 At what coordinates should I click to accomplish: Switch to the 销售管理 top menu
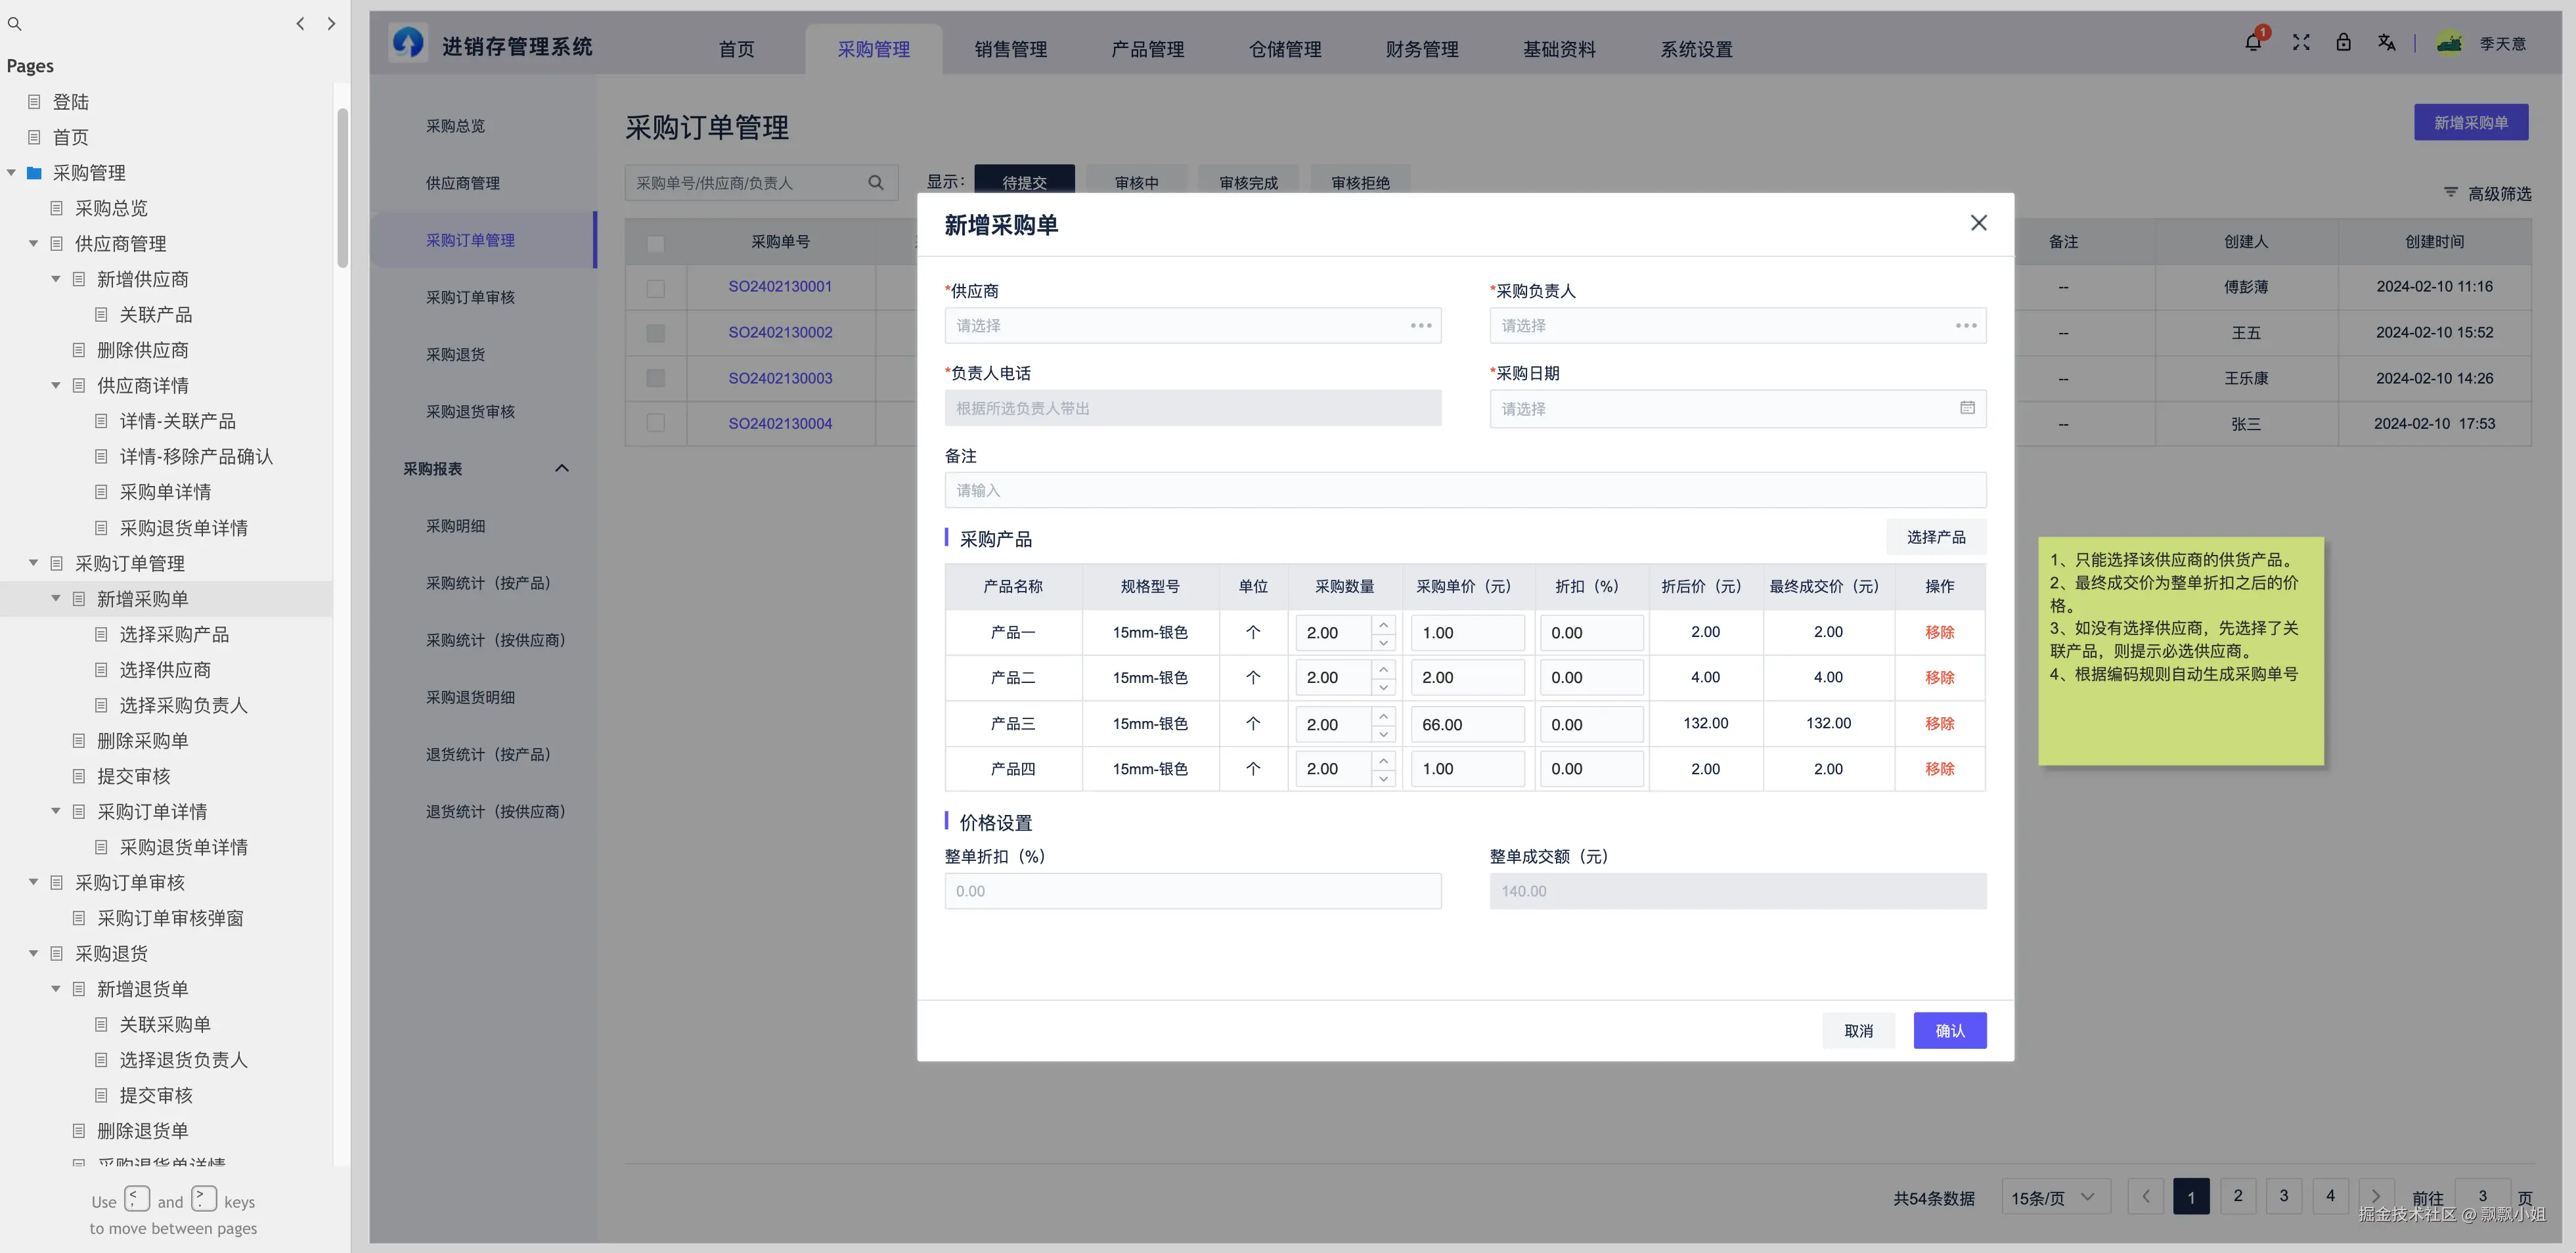(x=1010, y=48)
